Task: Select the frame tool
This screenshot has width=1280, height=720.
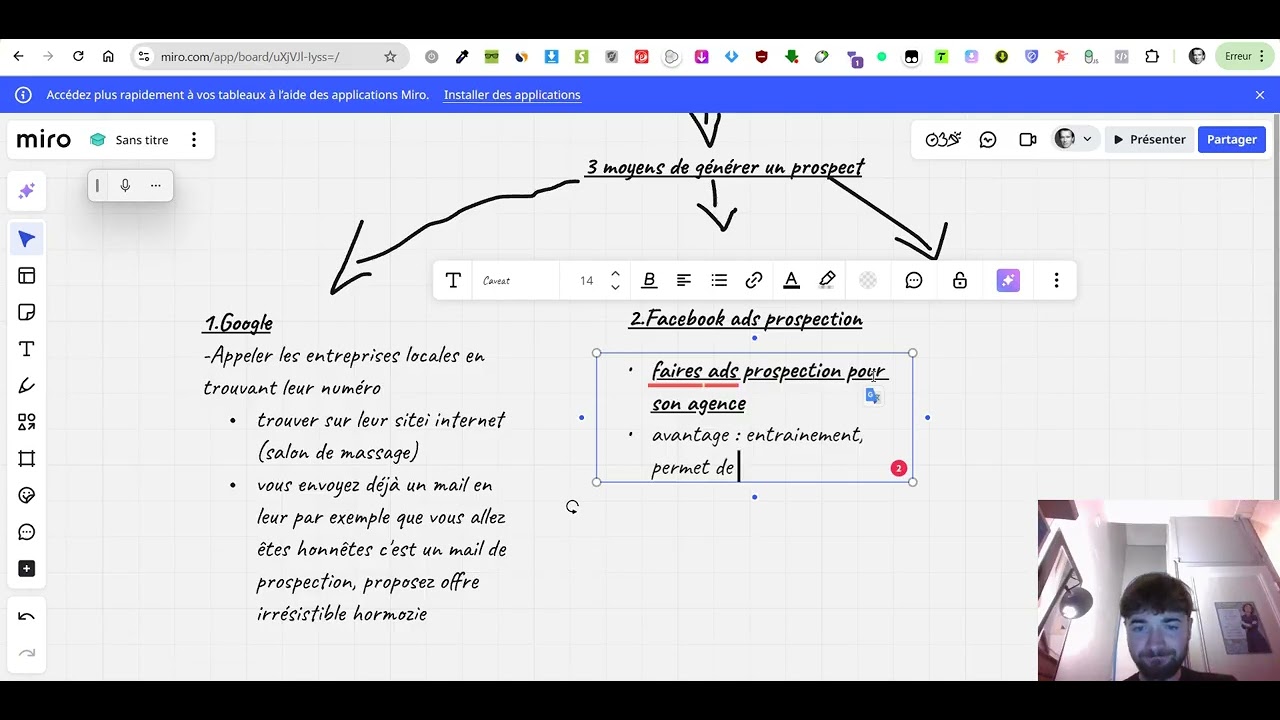Action: click(x=27, y=459)
